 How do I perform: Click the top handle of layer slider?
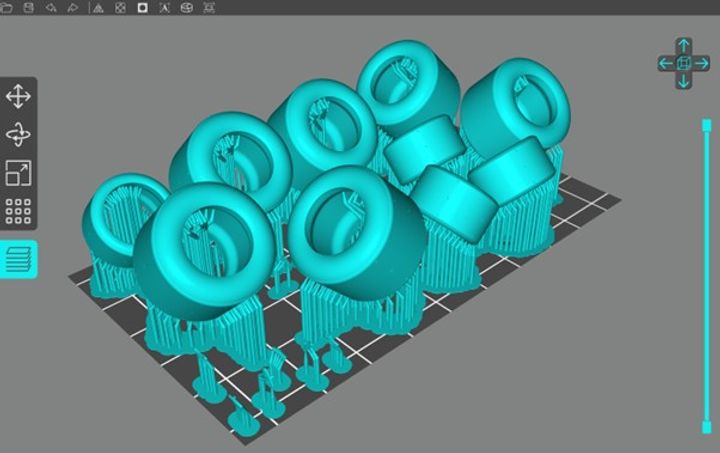706,124
